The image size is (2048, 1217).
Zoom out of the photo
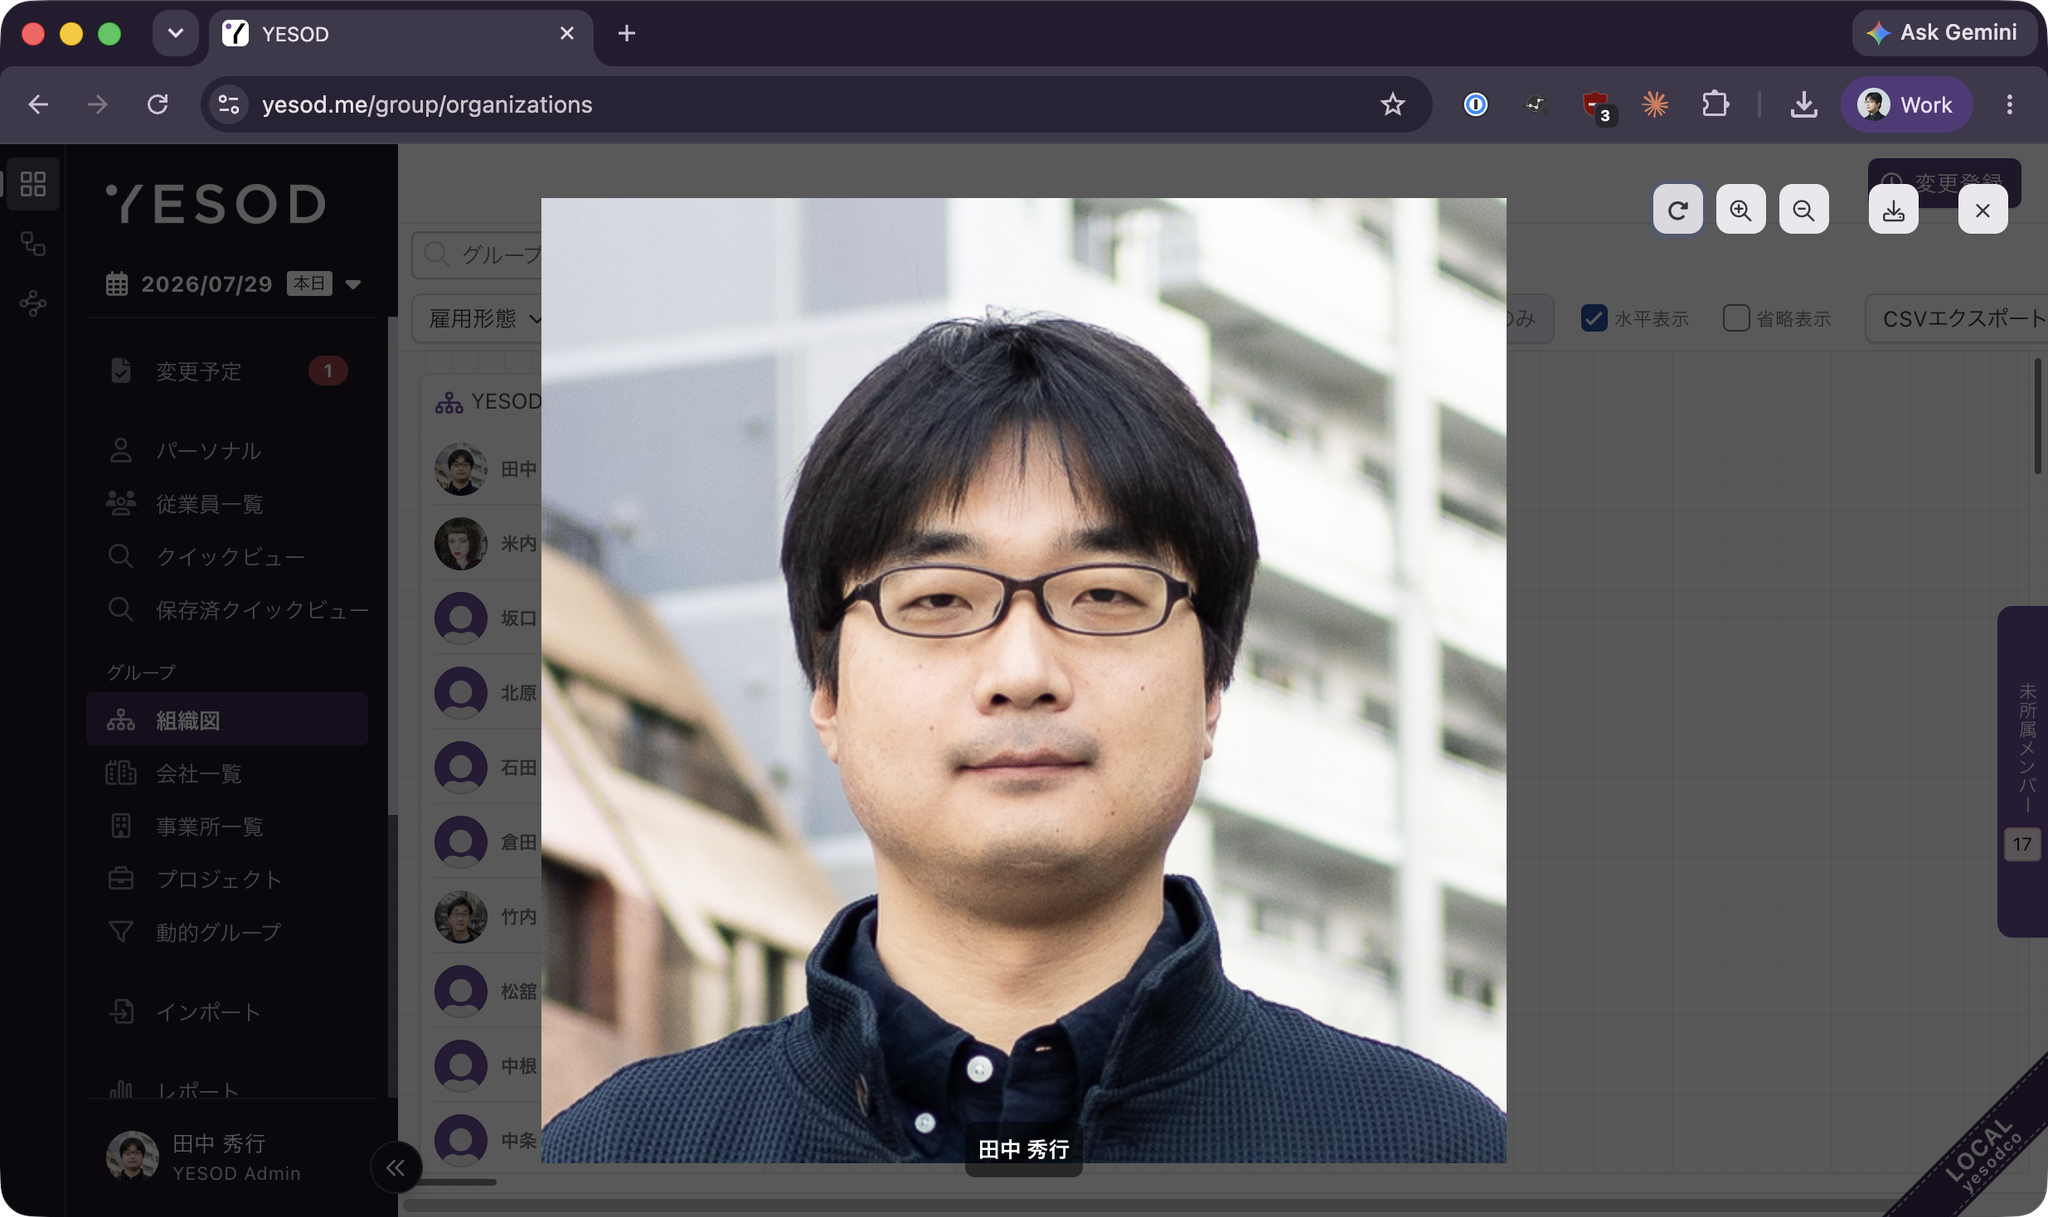[1804, 210]
